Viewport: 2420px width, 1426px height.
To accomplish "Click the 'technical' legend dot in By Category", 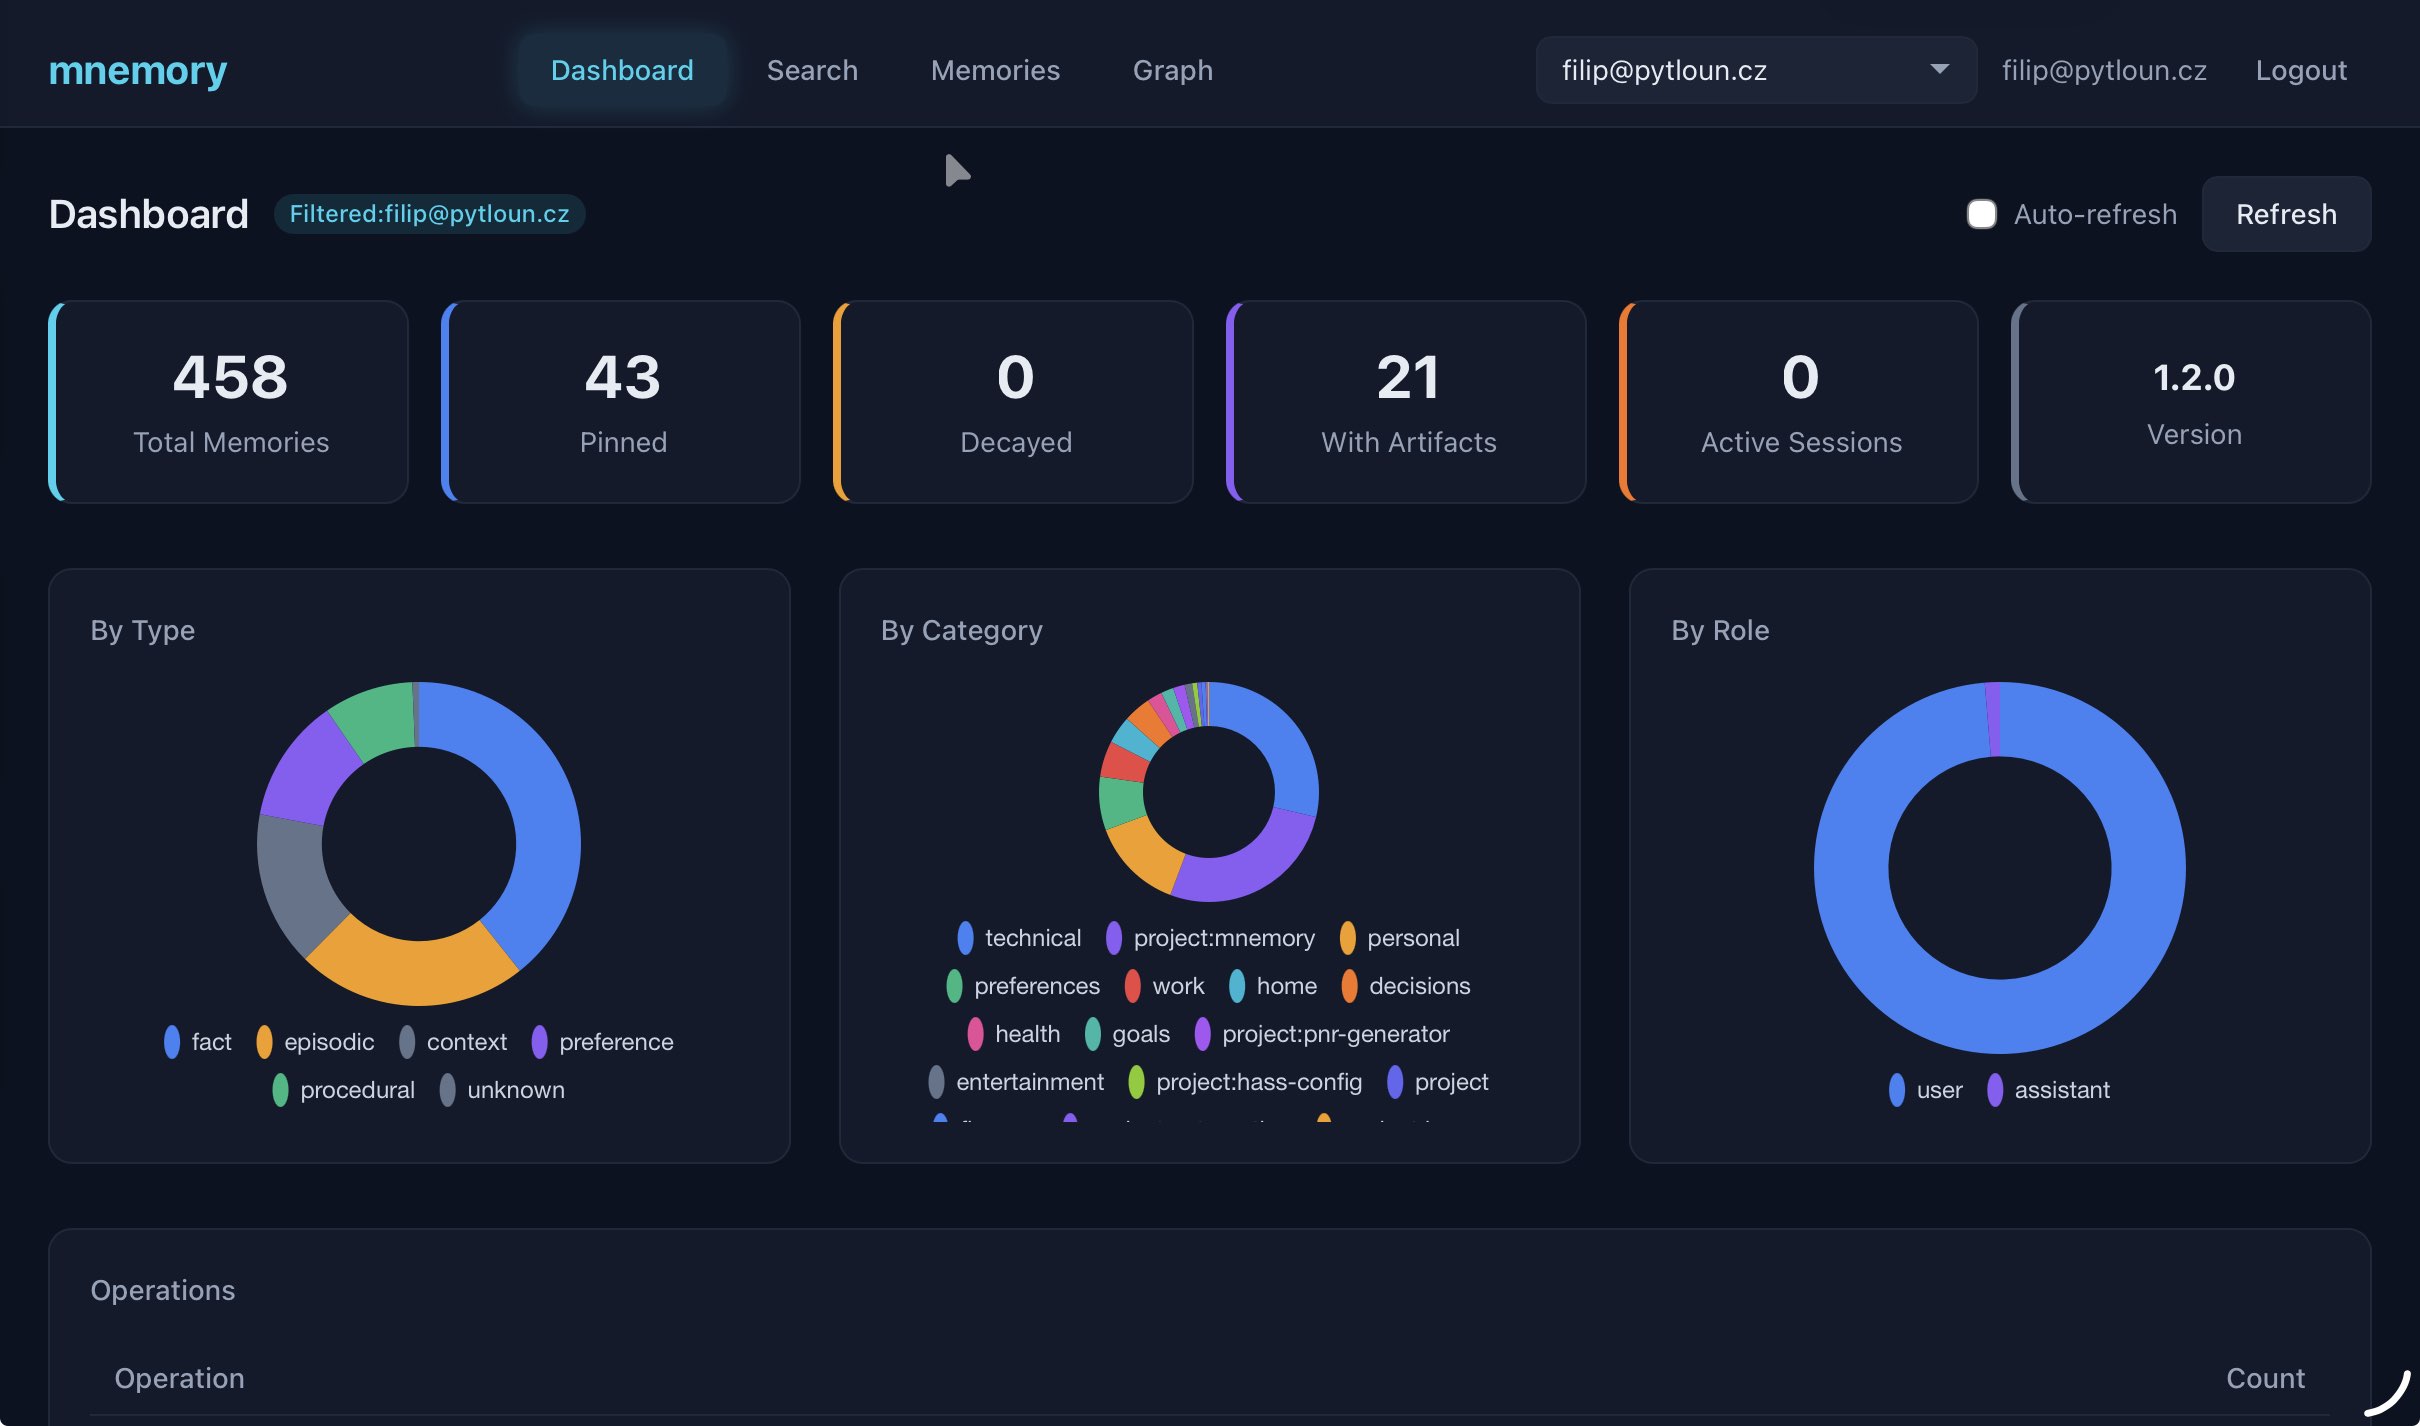I will point(965,937).
